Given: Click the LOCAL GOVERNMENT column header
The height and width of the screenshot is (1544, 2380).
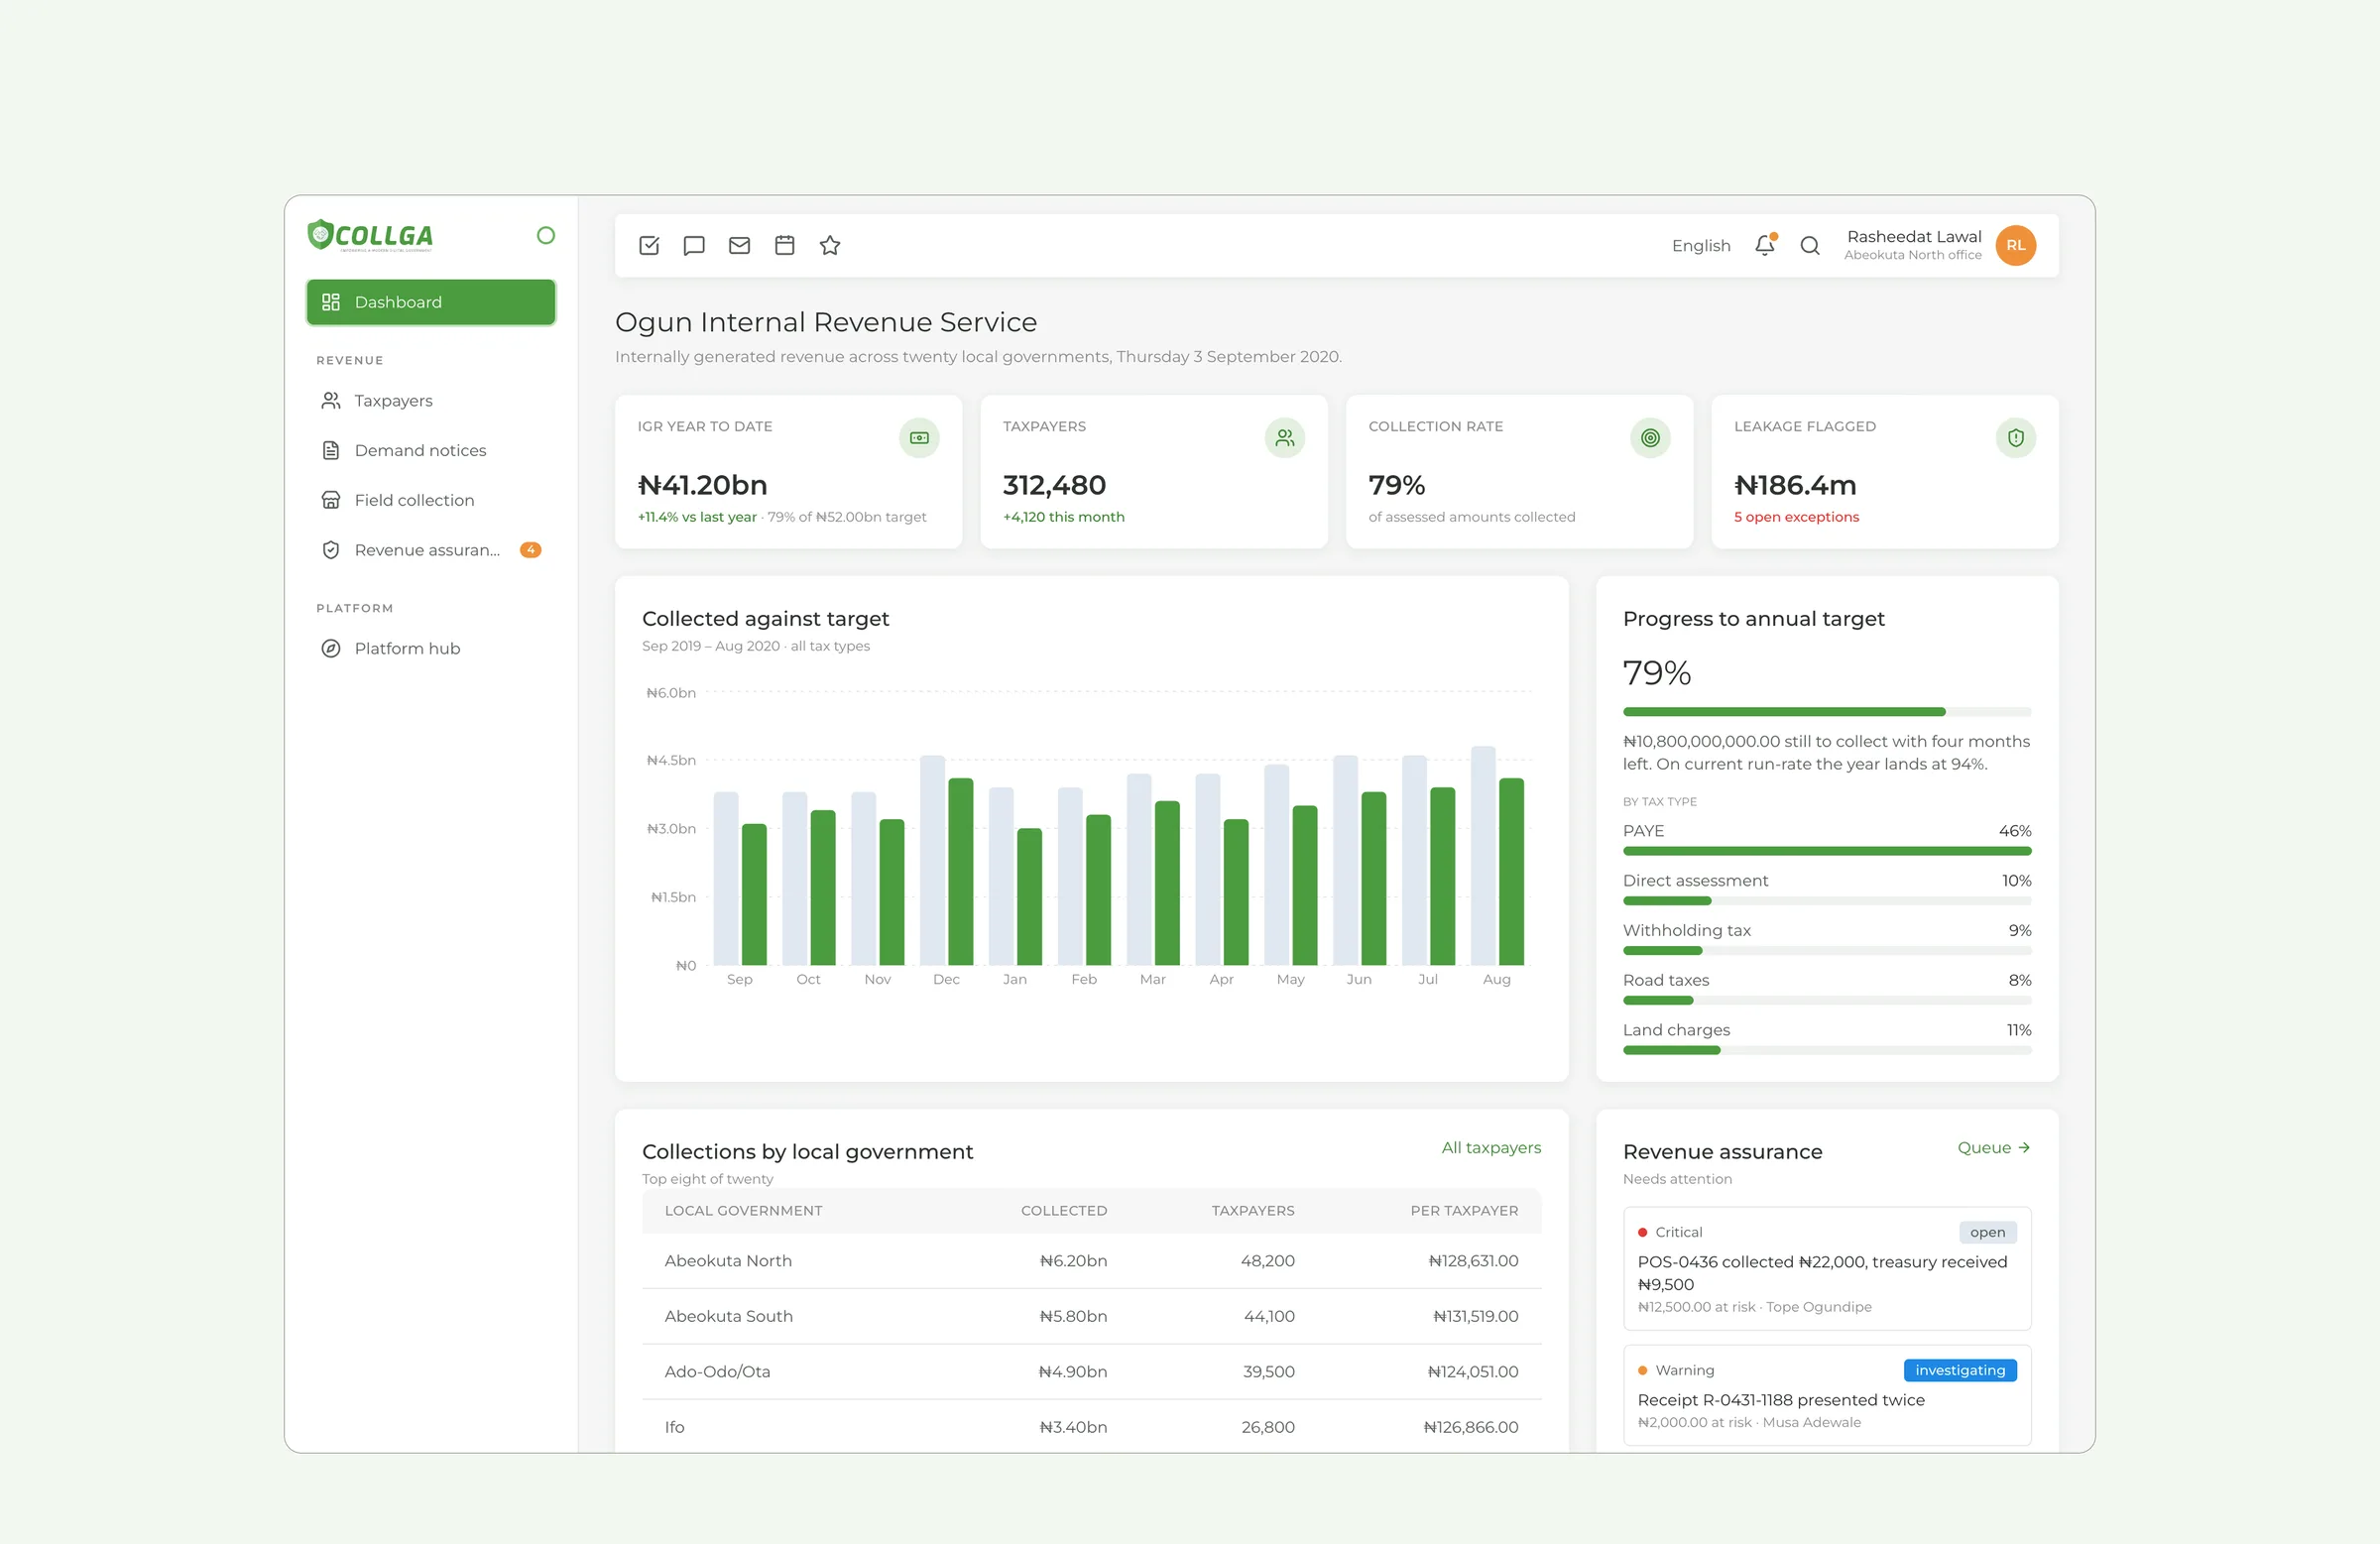Looking at the screenshot, I should tap(743, 1210).
